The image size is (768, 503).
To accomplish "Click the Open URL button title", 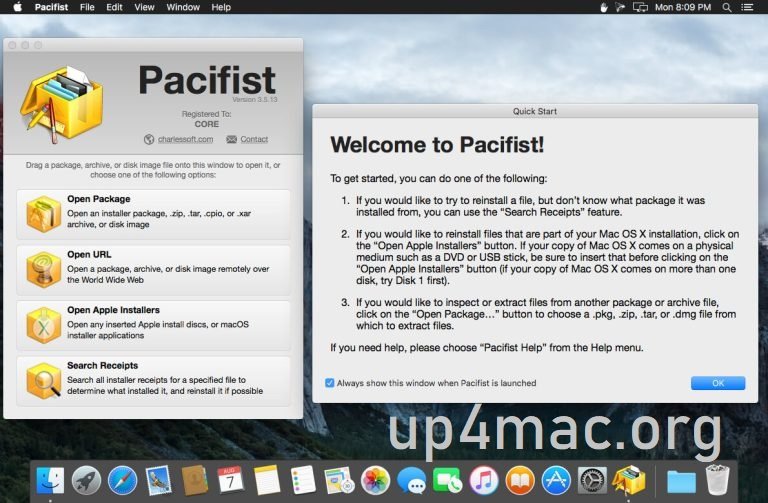I will pos(89,255).
